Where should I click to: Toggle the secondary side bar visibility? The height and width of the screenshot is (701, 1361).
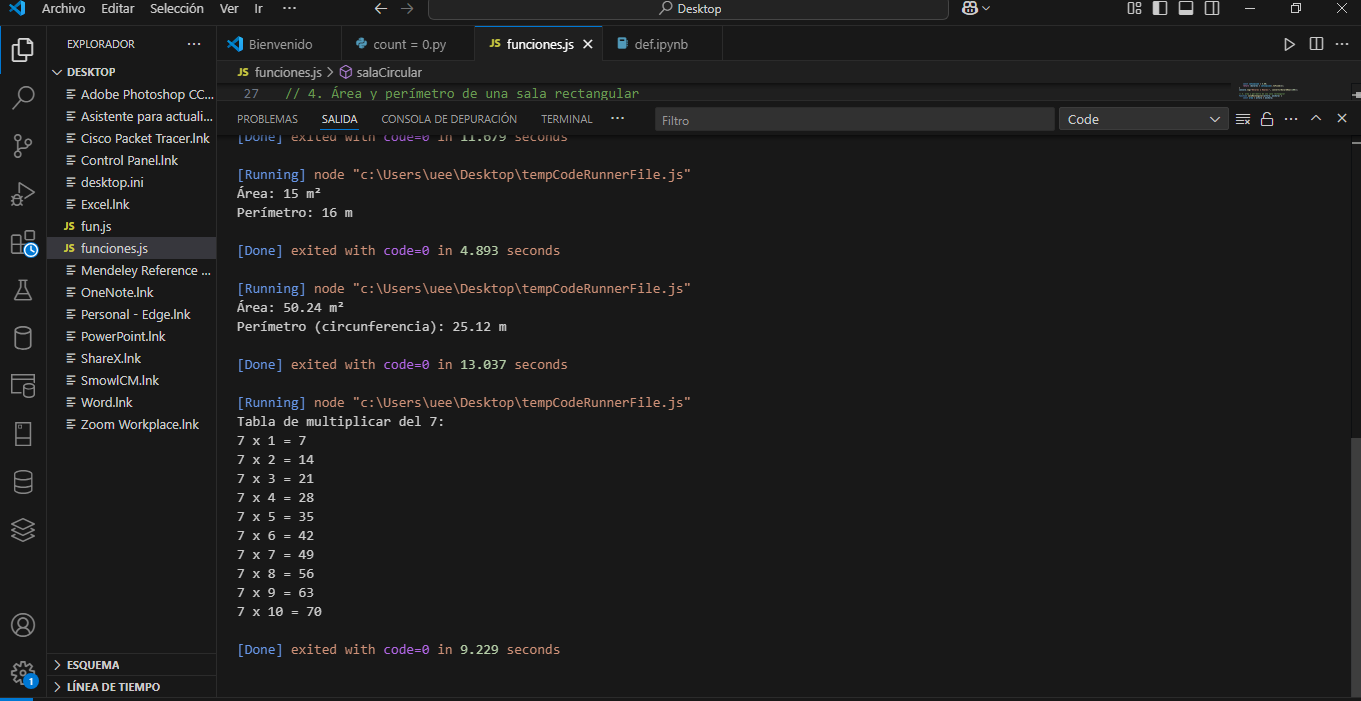click(x=1212, y=8)
